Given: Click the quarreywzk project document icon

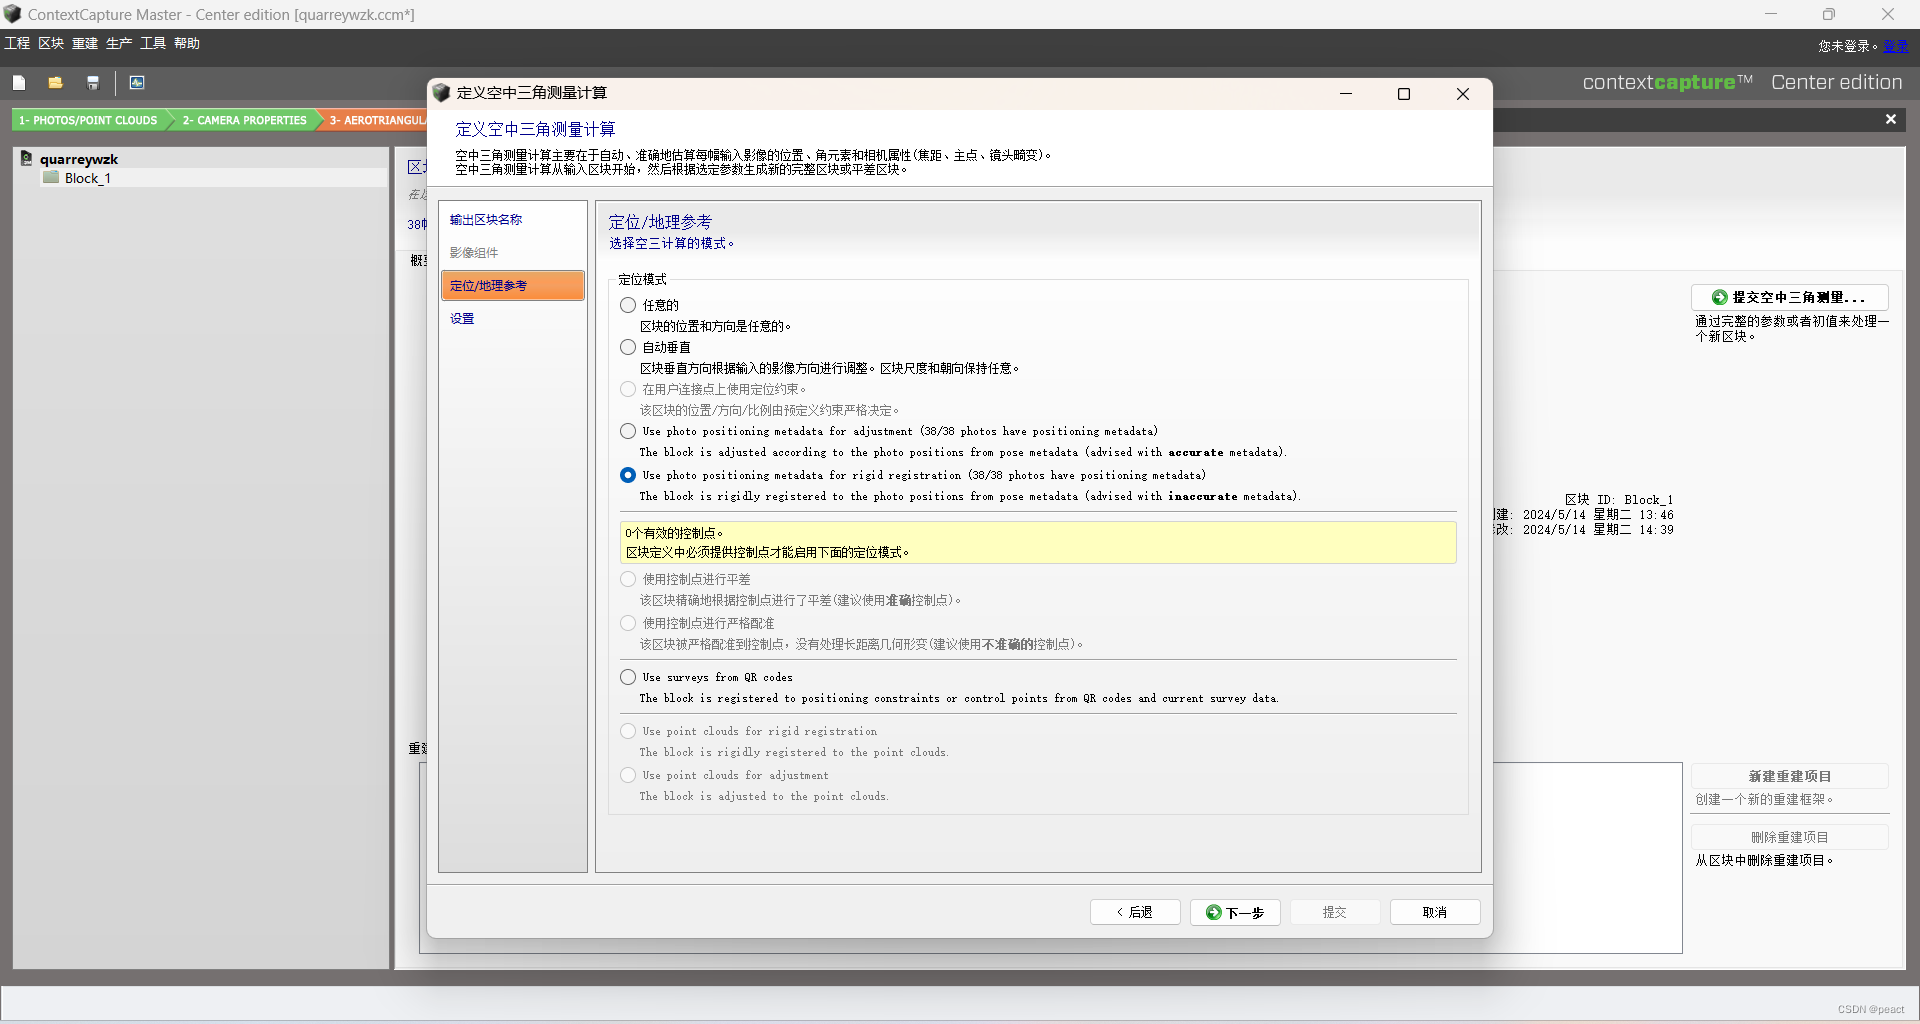Looking at the screenshot, I should [x=26, y=157].
